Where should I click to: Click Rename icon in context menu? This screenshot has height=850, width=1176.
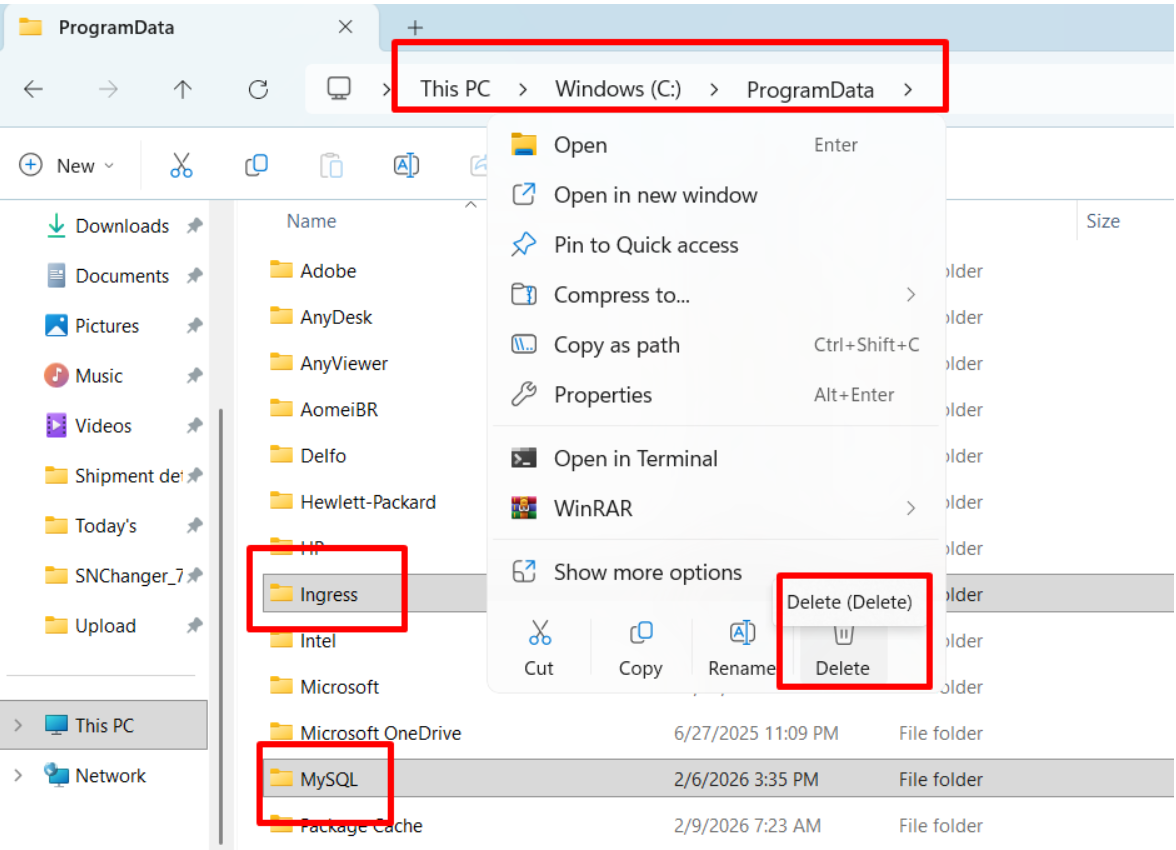coord(741,633)
